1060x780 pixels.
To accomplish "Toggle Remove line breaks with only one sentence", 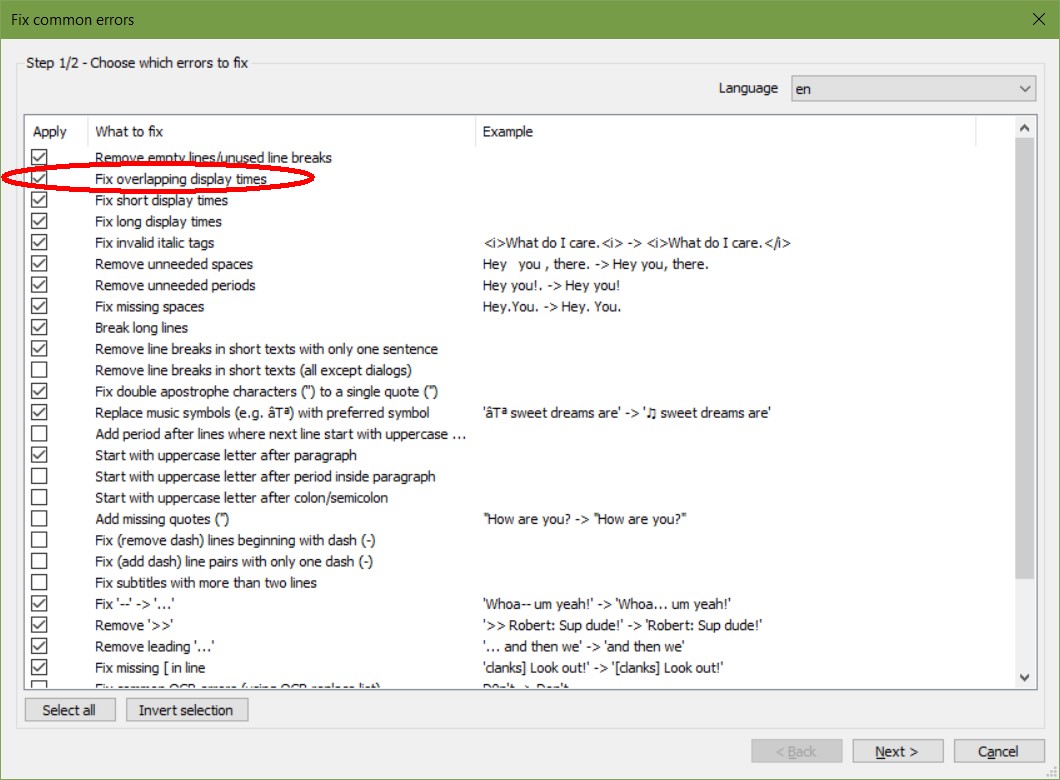I will (39, 349).
